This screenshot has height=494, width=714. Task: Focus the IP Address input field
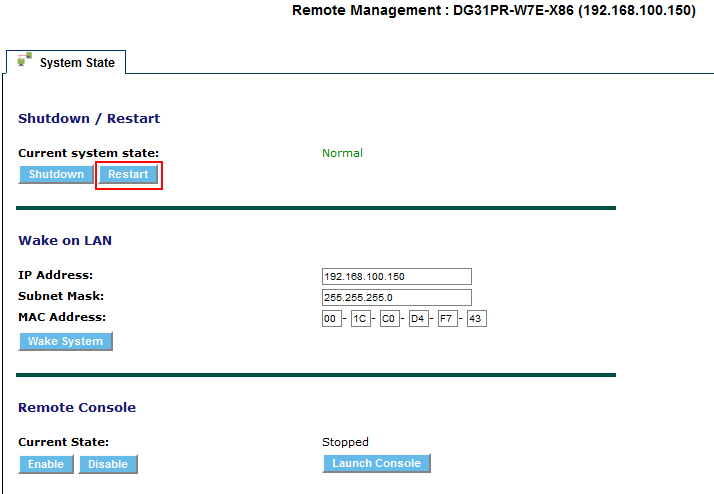(x=396, y=277)
